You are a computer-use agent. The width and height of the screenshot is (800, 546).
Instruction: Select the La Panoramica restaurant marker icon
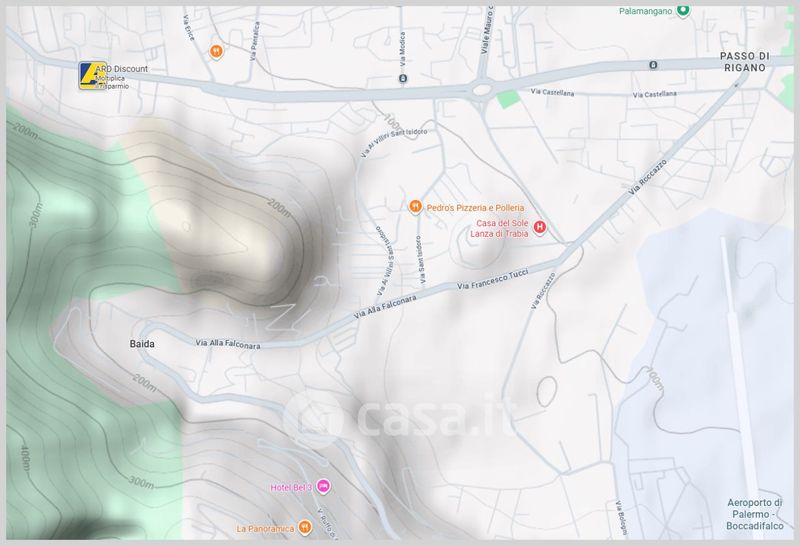[x=304, y=527]
